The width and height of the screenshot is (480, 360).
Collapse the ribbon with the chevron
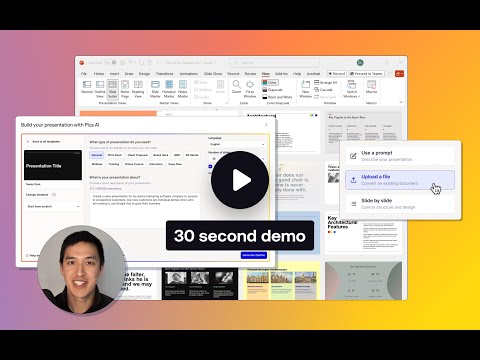tap(401, 102)
